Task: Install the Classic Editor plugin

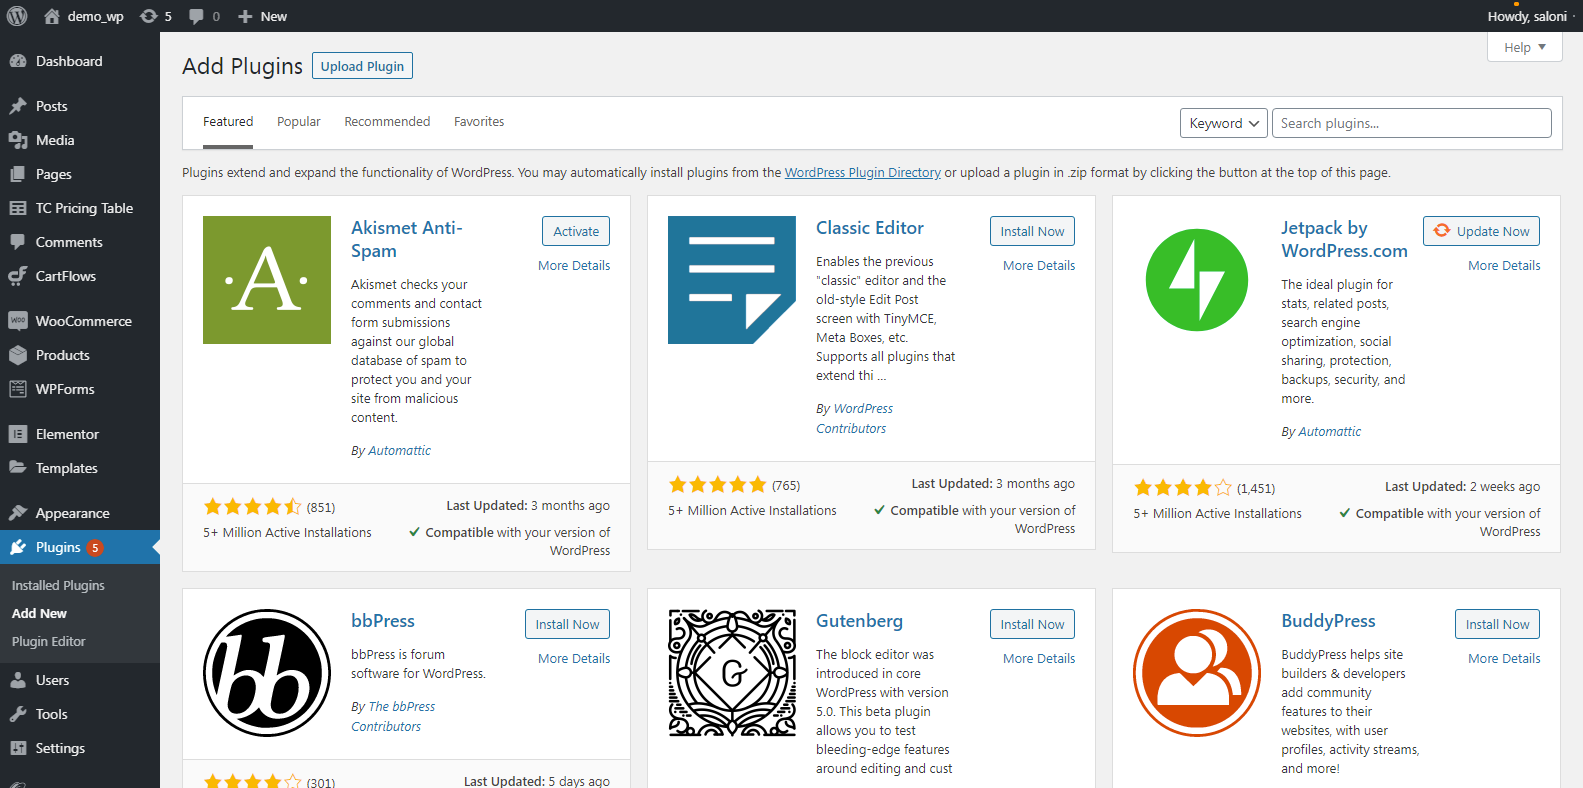Action: [1032, 231]
